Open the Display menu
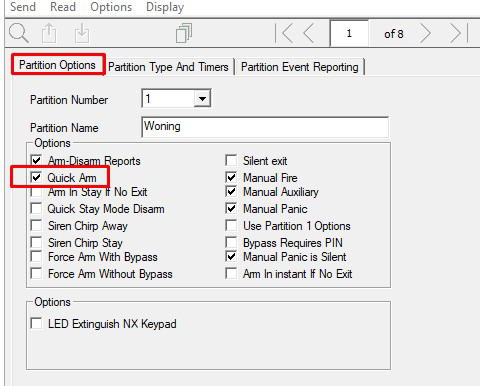This screenshot has width=480, height=386. [x=165, y=7]
